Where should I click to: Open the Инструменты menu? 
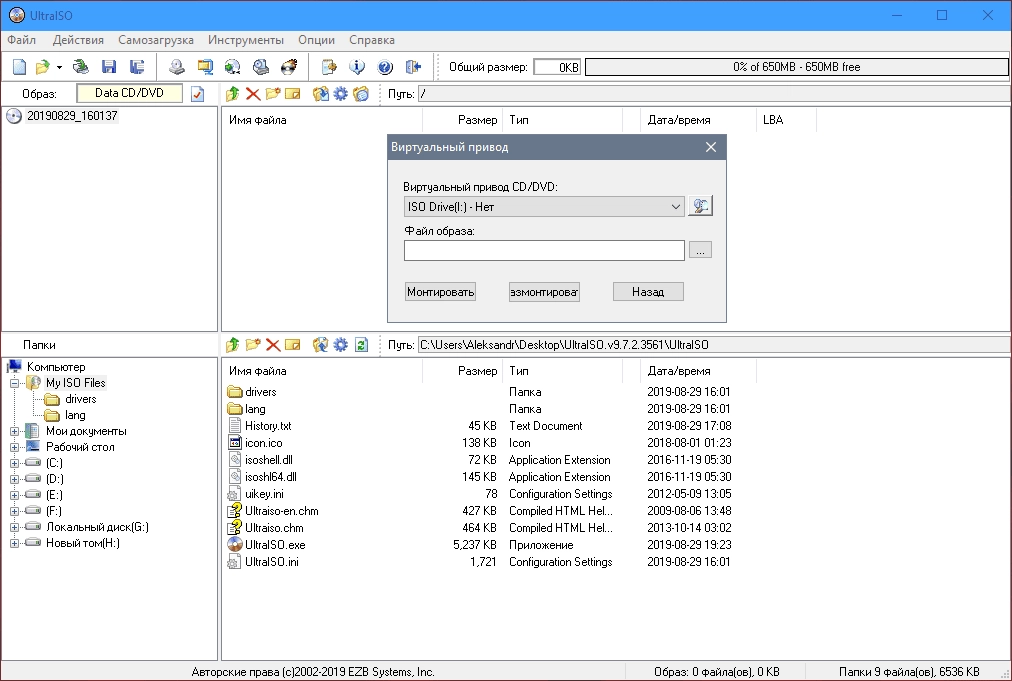(x=246, y=40)
